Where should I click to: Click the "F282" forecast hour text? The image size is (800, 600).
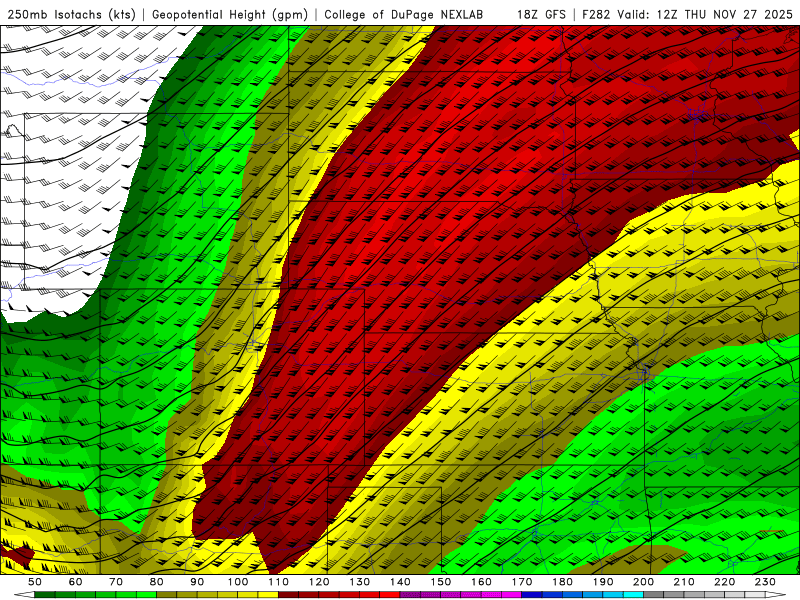(x=596, y=15)
